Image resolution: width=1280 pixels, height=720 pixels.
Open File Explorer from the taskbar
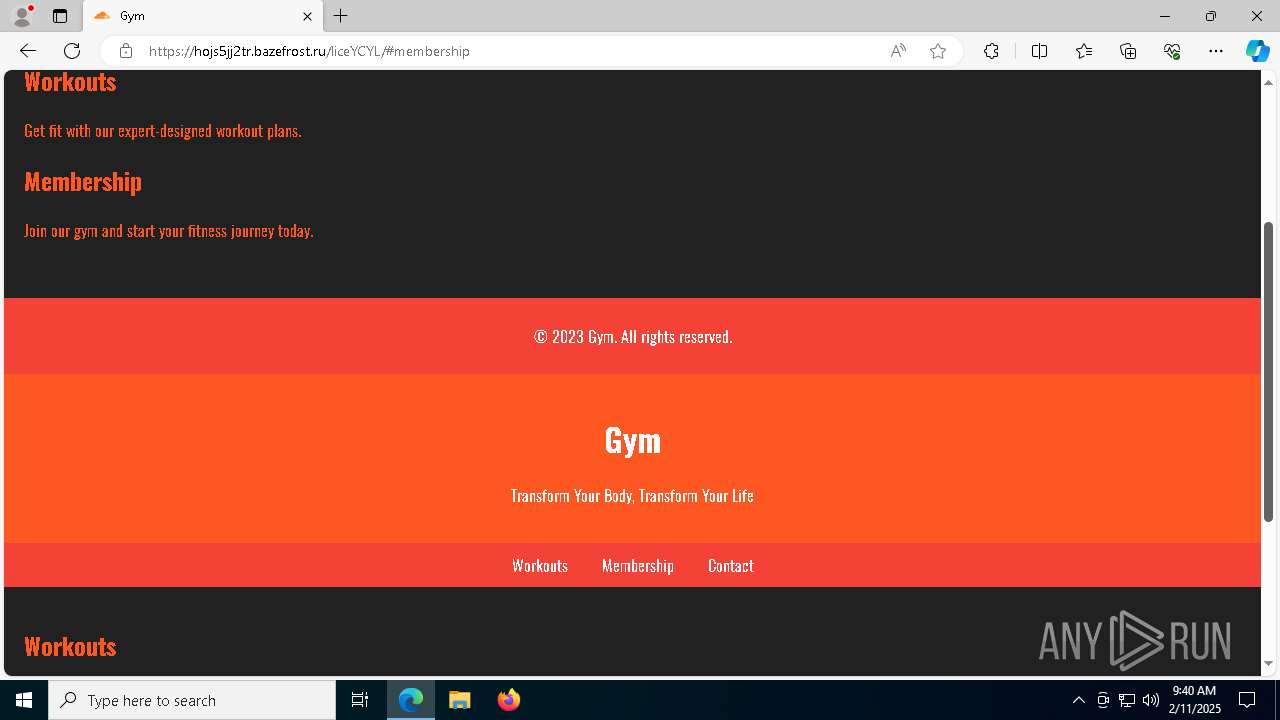point(460,700)
